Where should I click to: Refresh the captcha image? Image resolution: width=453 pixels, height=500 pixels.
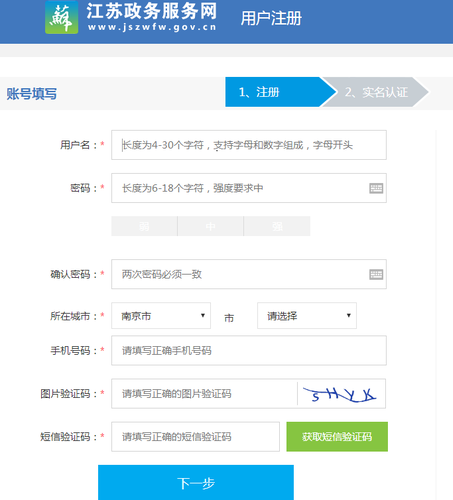tap(341, 394)
